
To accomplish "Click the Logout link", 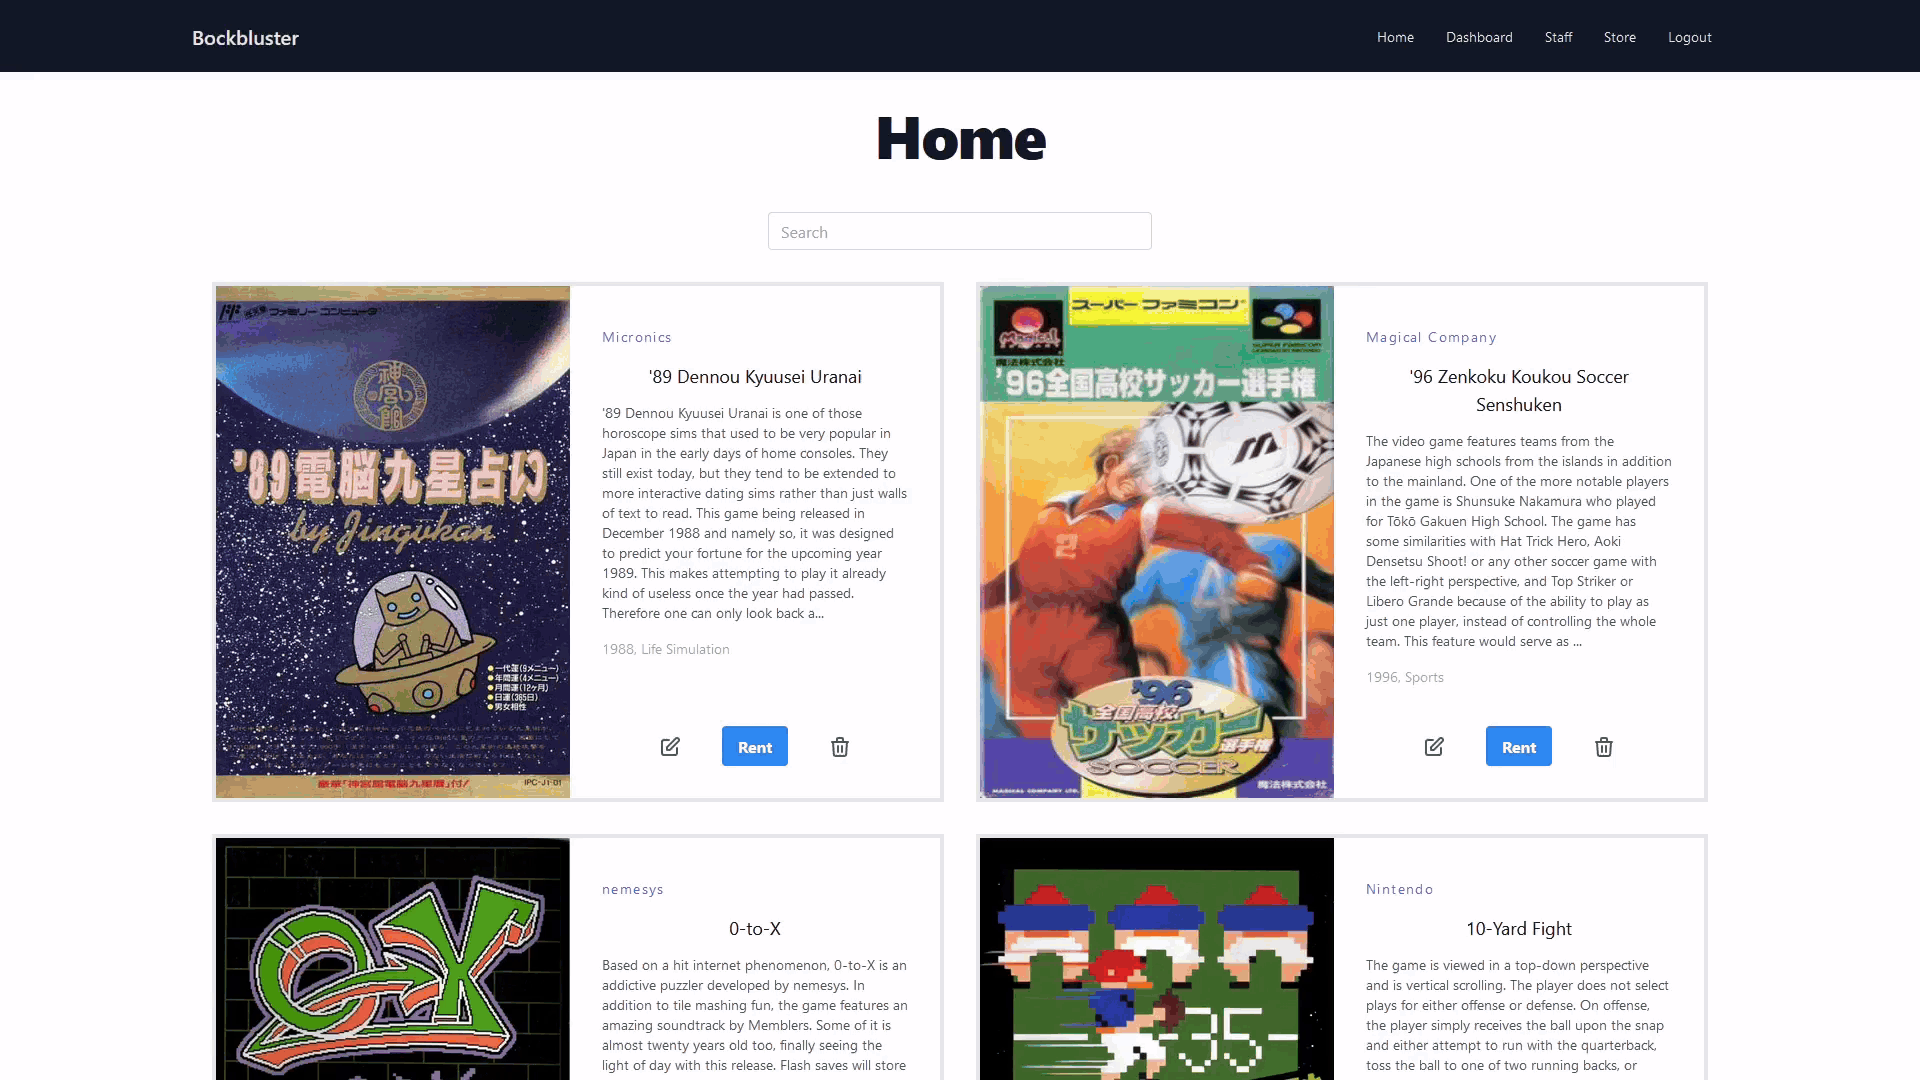I will click(x=1689, y=36).
